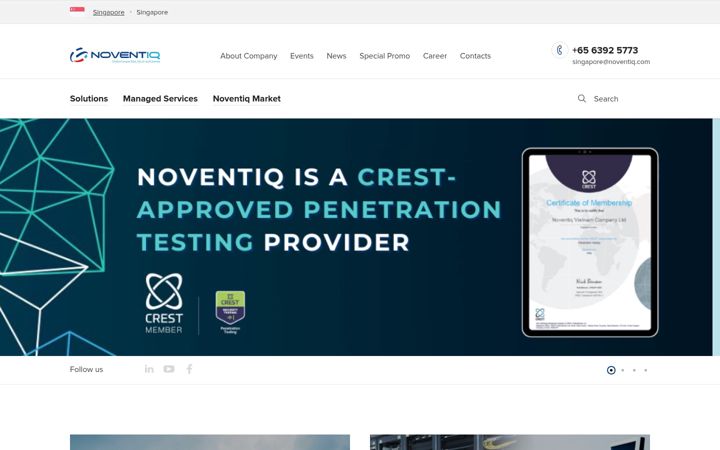Viewport: 720px width, 450px height.
Task: Open the News page
Action: pyautogui.click(x=336, y=56)
